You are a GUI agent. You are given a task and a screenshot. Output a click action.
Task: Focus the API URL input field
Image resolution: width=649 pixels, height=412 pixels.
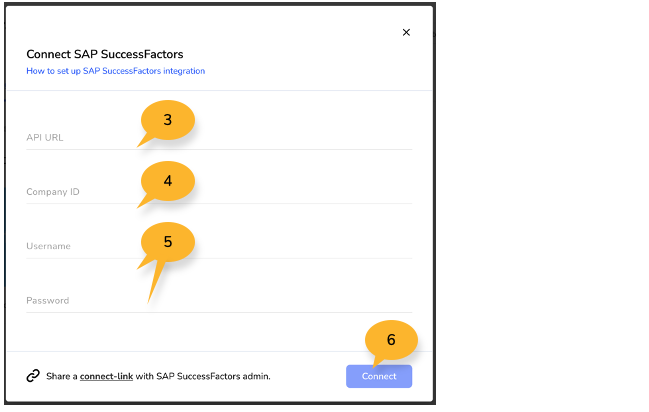(x=218, y=137)
